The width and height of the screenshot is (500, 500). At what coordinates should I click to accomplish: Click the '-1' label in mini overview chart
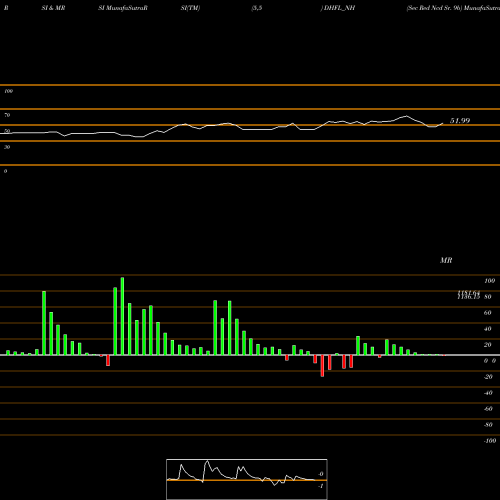point(321,486)
